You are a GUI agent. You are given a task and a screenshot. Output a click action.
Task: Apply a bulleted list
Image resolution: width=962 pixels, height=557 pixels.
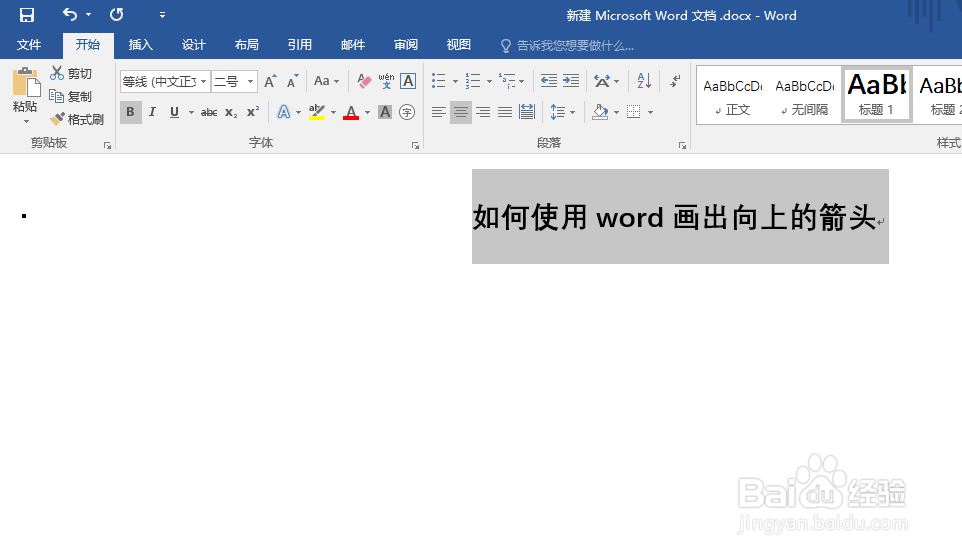[439, 81]
